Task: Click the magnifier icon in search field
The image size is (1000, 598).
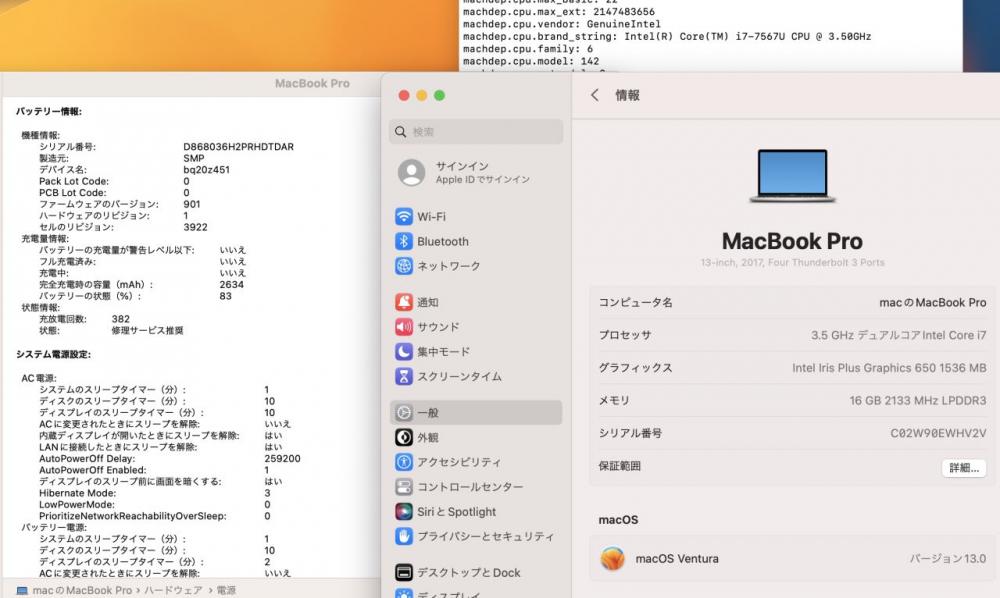Action: 401,132
